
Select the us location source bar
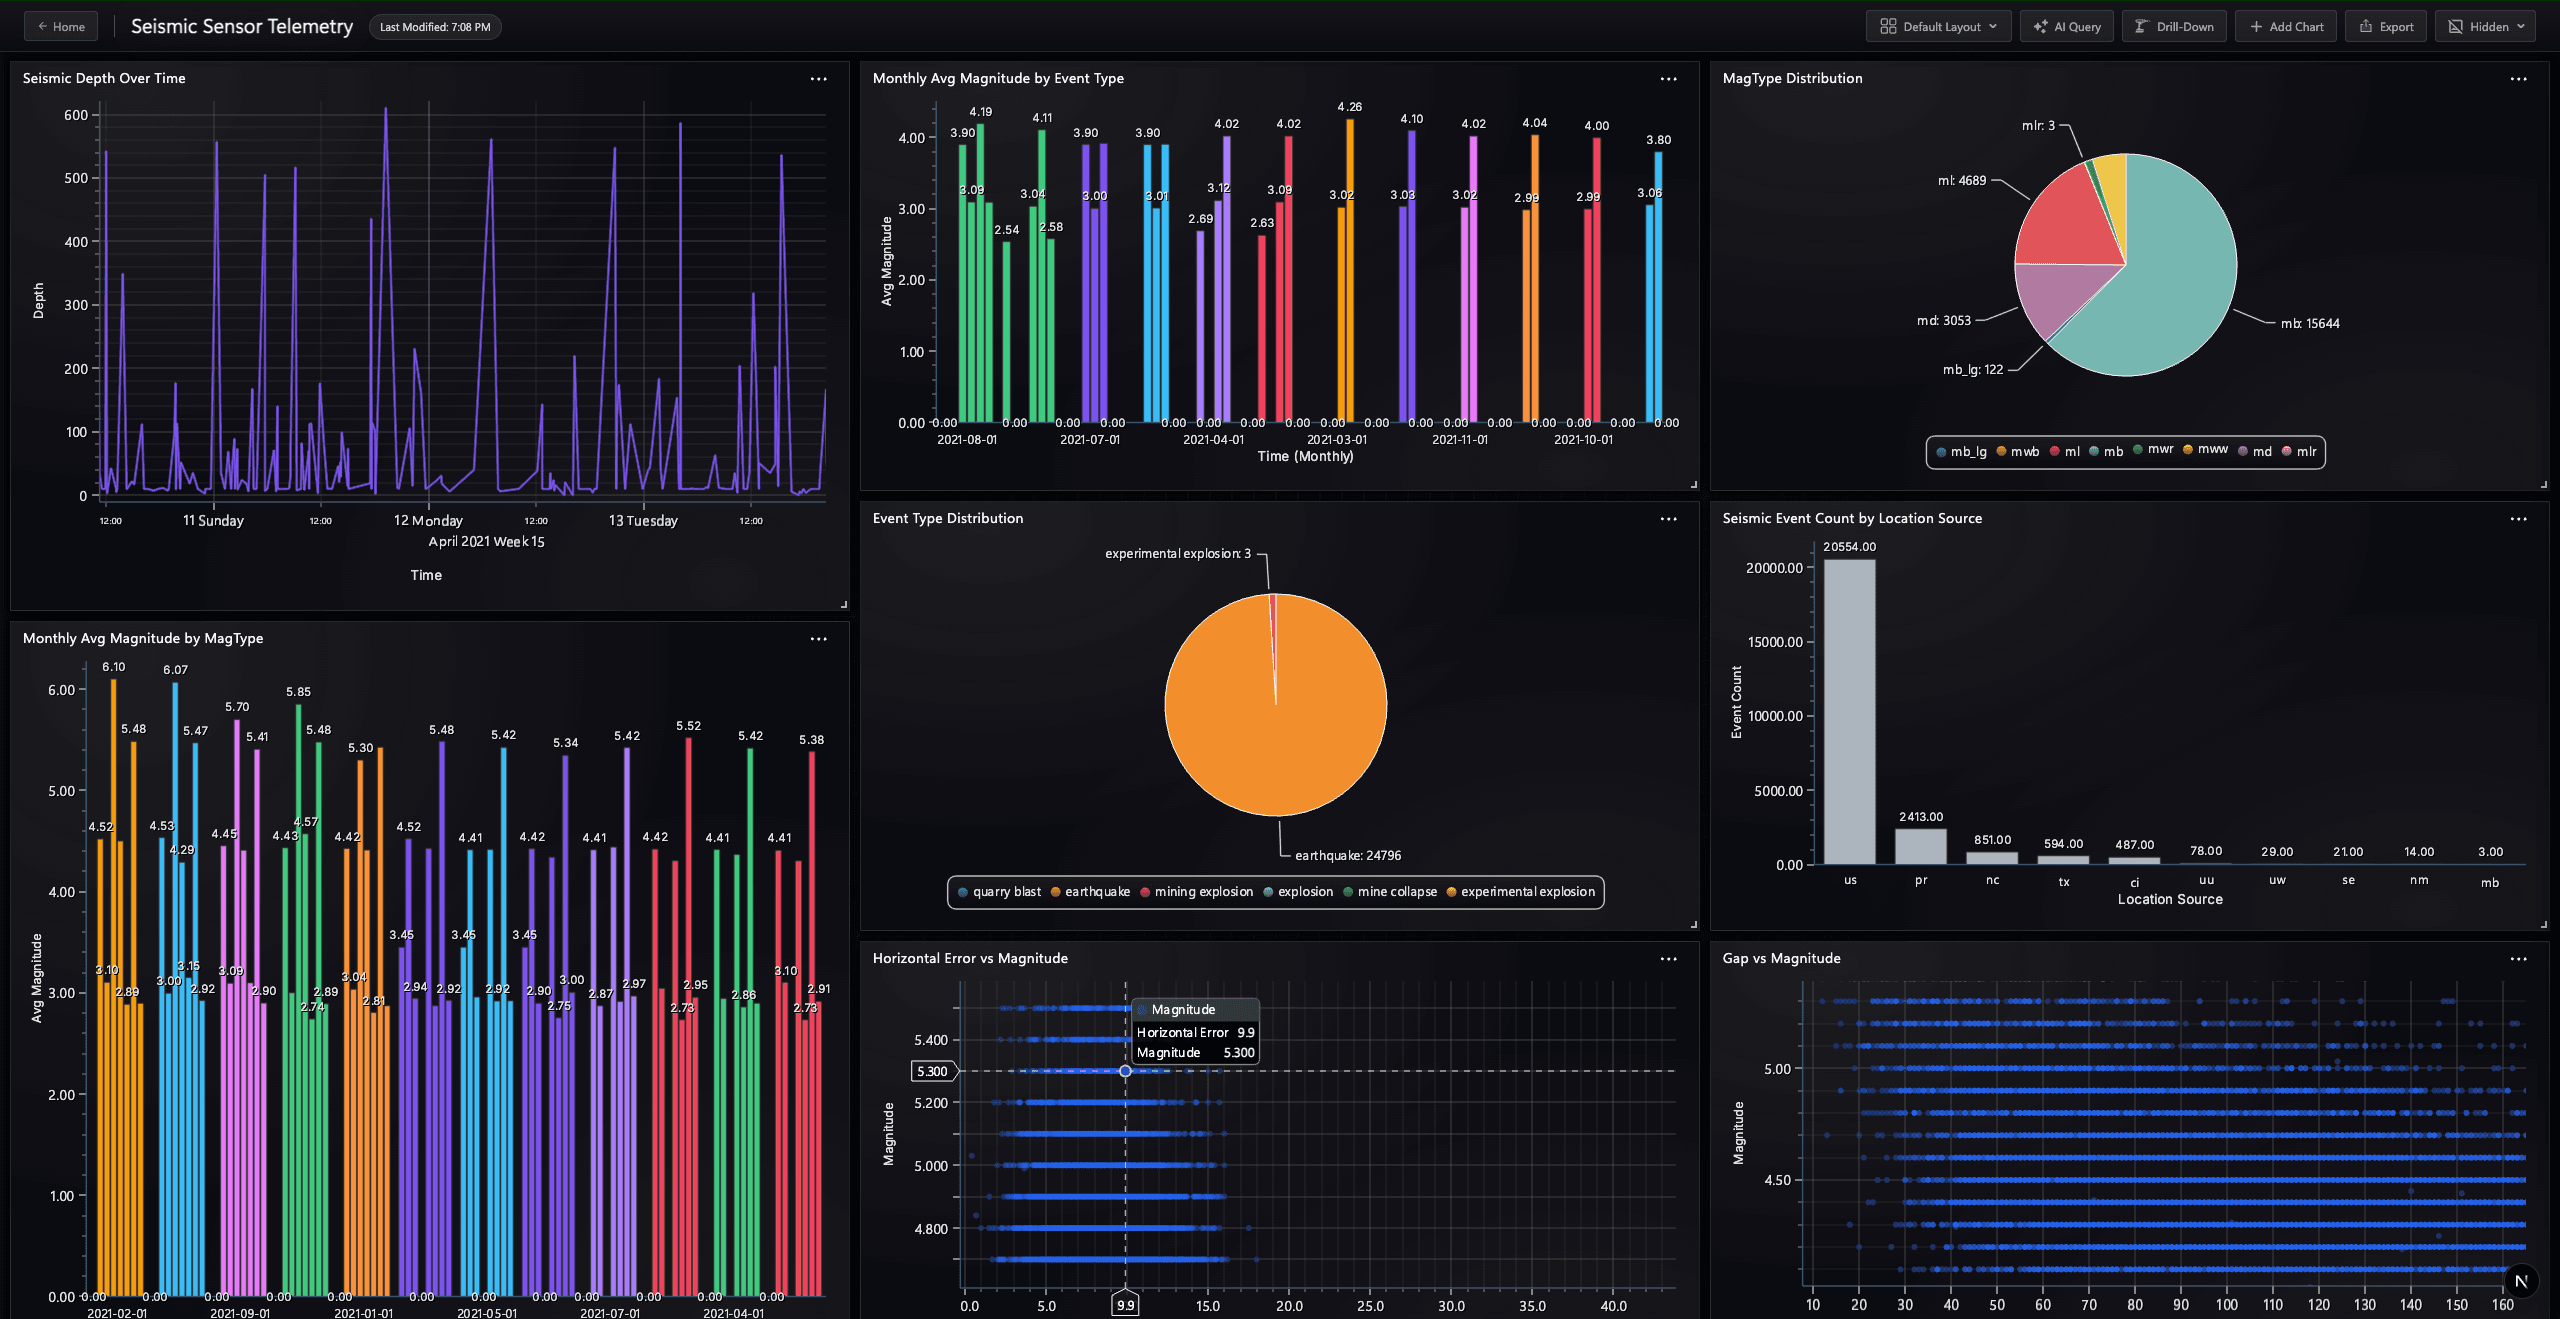1850,712
